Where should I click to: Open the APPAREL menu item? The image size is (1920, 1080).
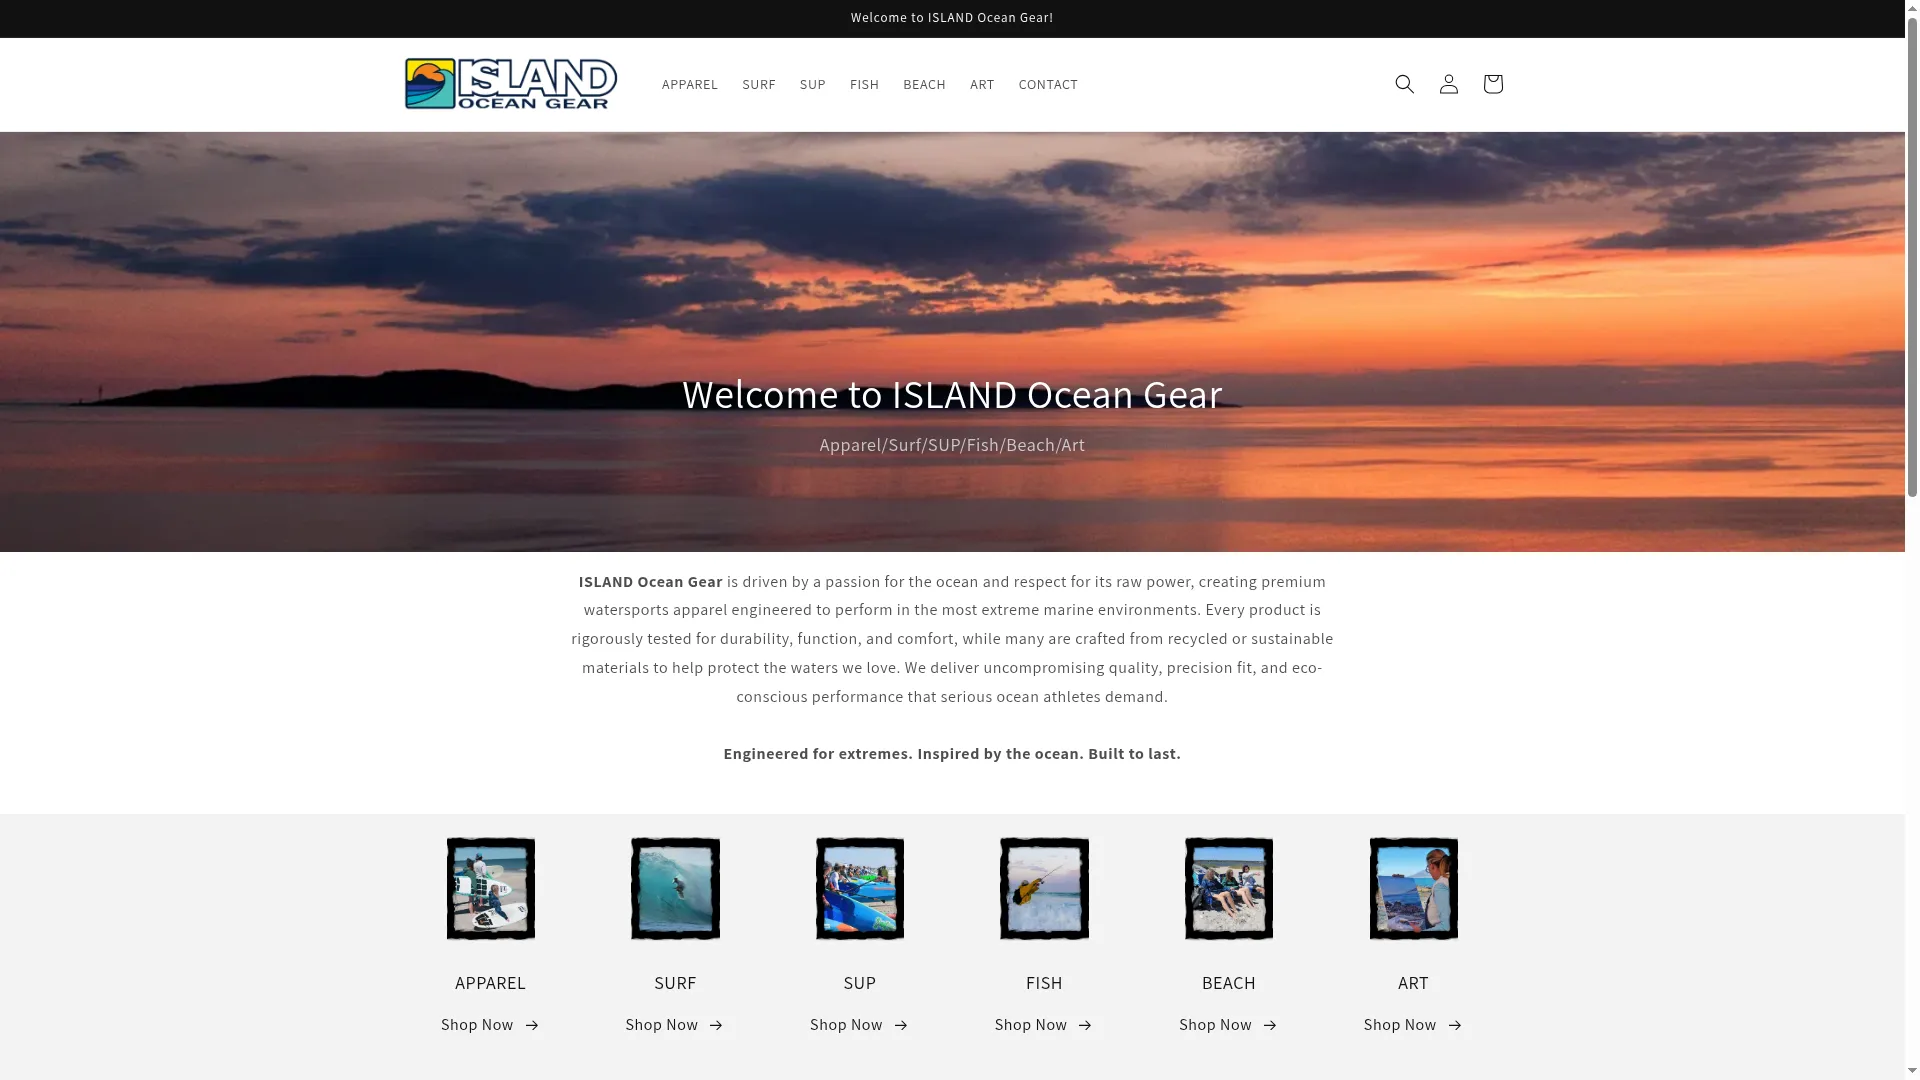click(x=690, y=84)
